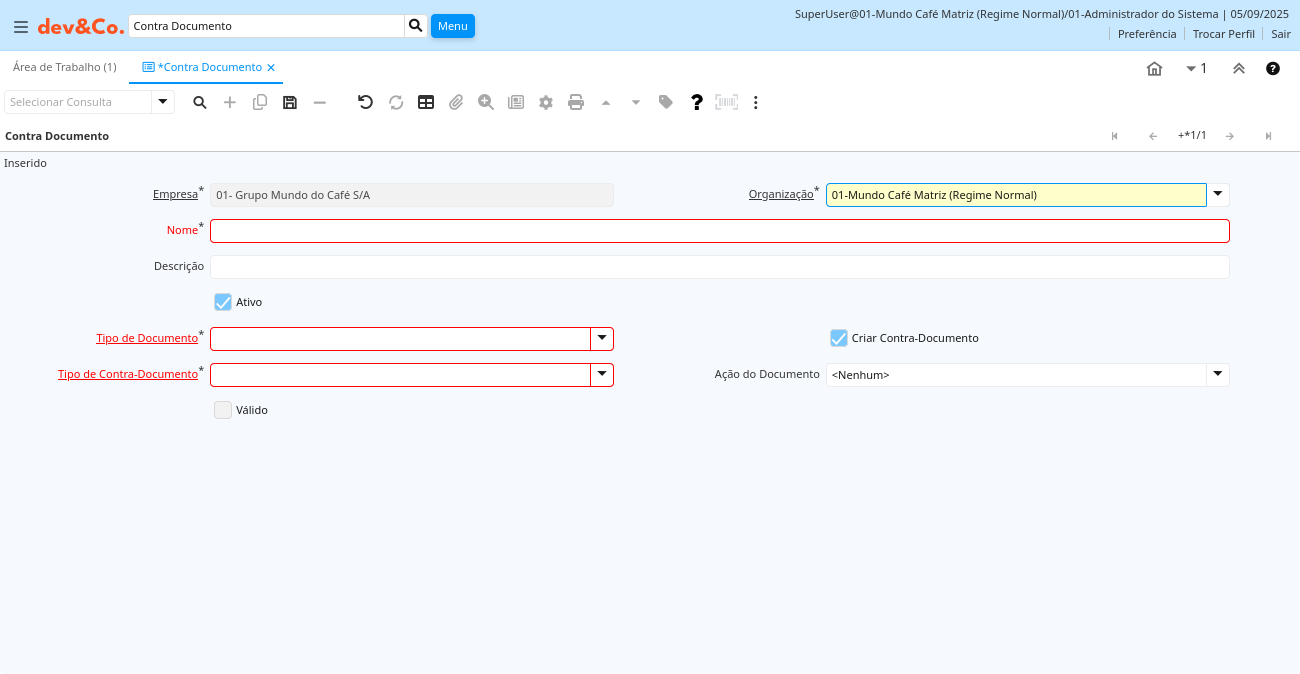The image size is (1300, 674).
Task: Expand the Tipo de Documento dropdown
Action: [x=602, y=339]
